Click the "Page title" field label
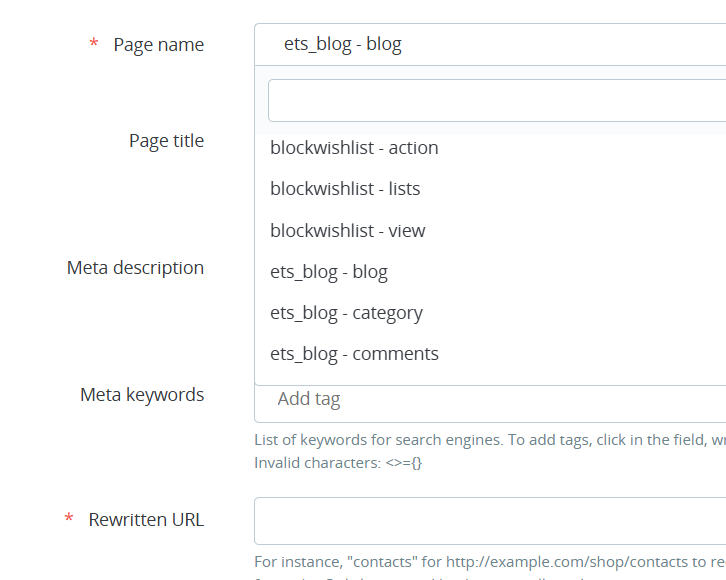 click(166, 141)
